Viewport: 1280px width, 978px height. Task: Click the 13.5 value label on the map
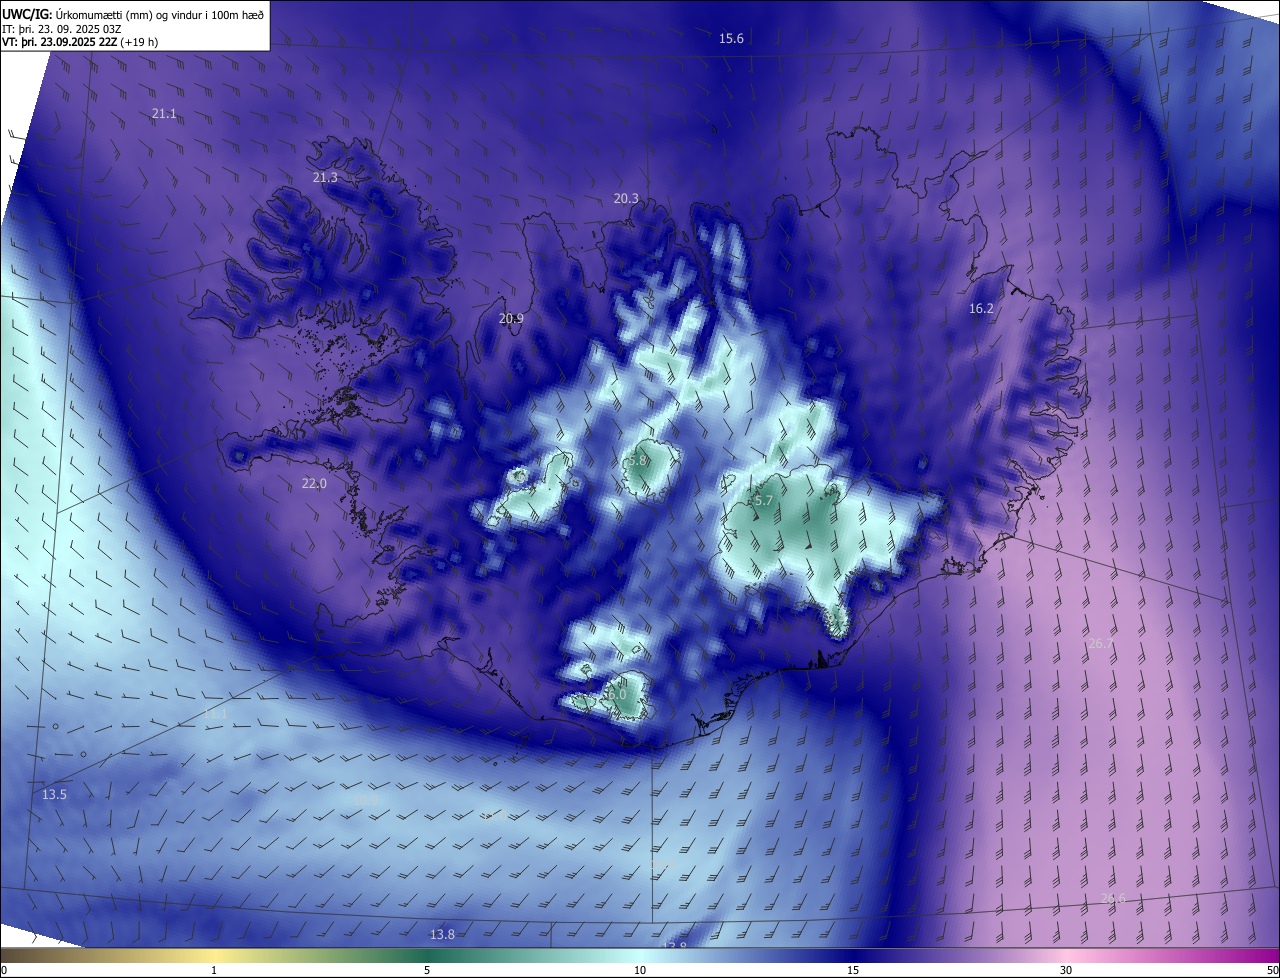coord(54,795)
